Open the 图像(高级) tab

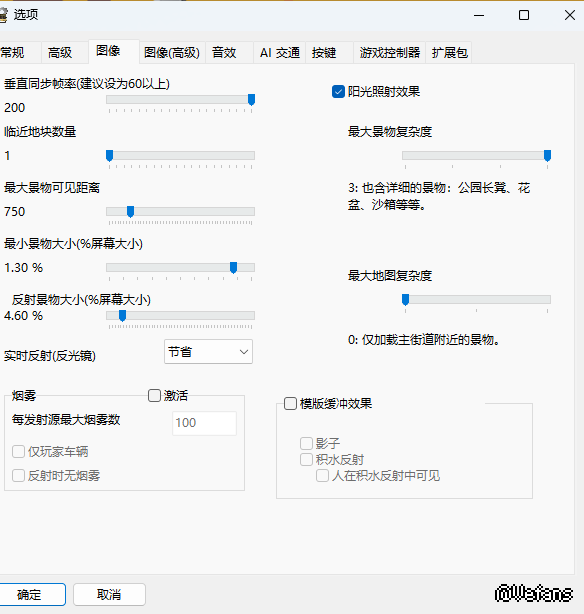coord(172,52)
